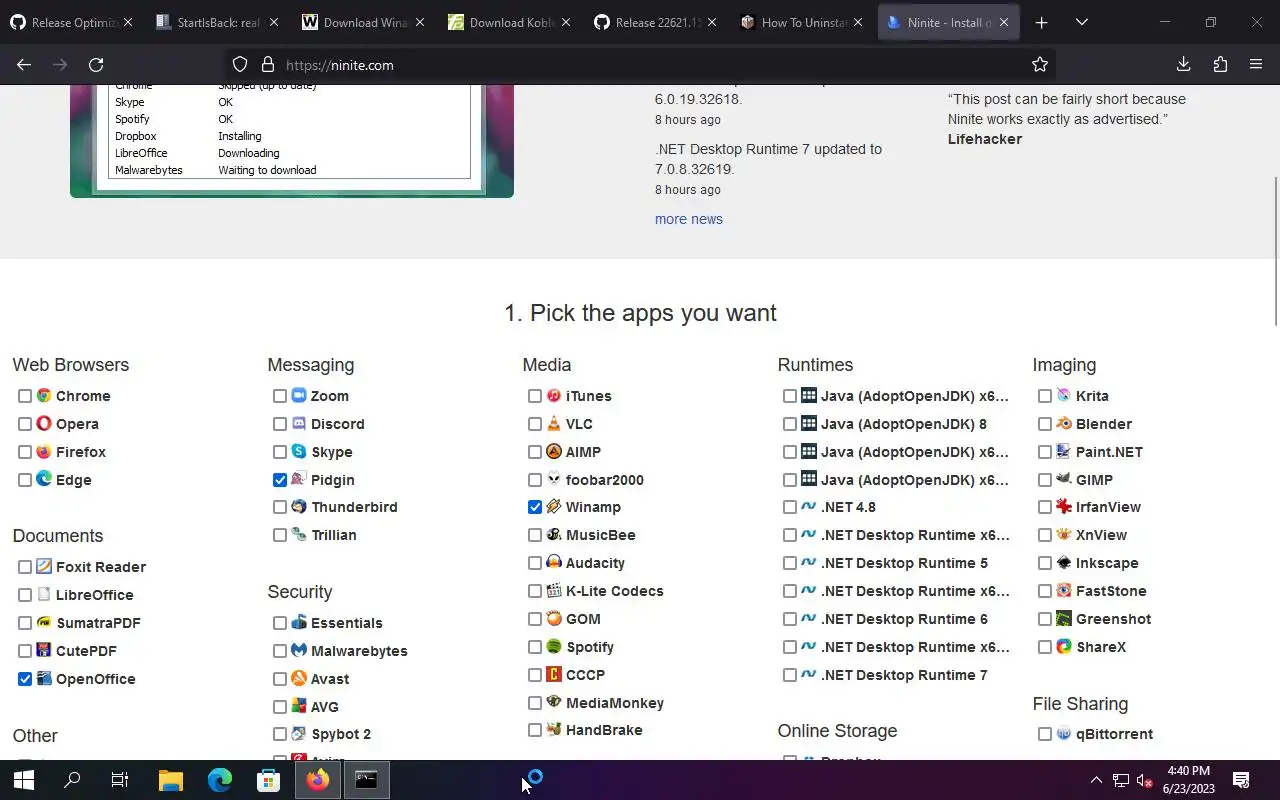Click the muted volume tray icon
Image resolution: width=1280 pixels, height=800 pixels.
click(x=1145, y=780)
